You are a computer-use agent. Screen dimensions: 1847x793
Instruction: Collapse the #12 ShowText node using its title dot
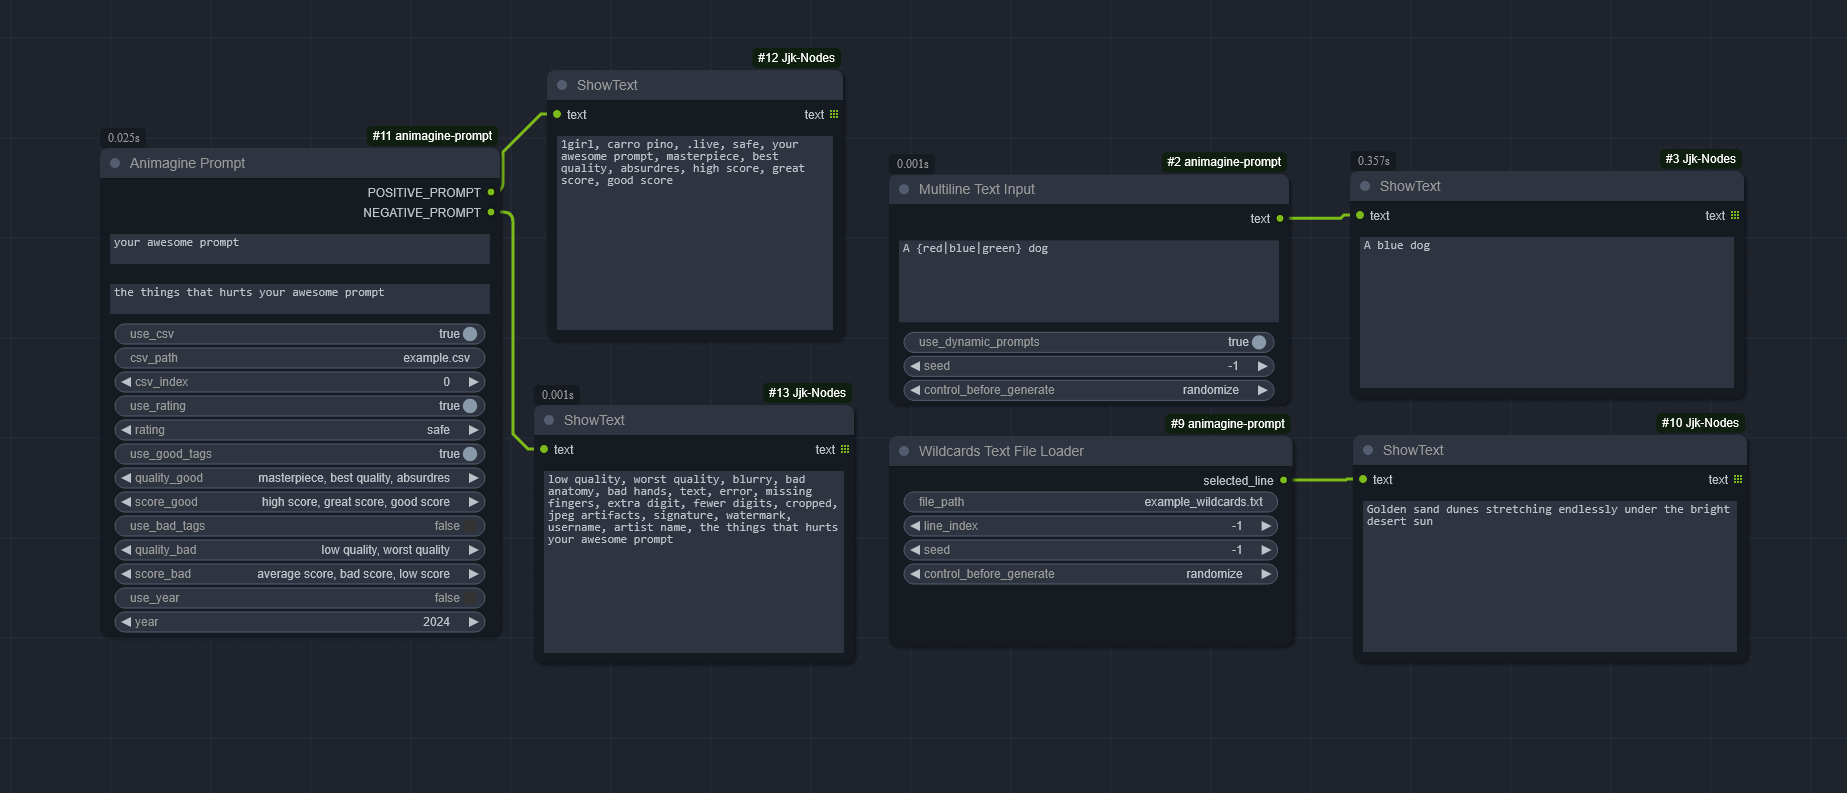click(562, 85)
